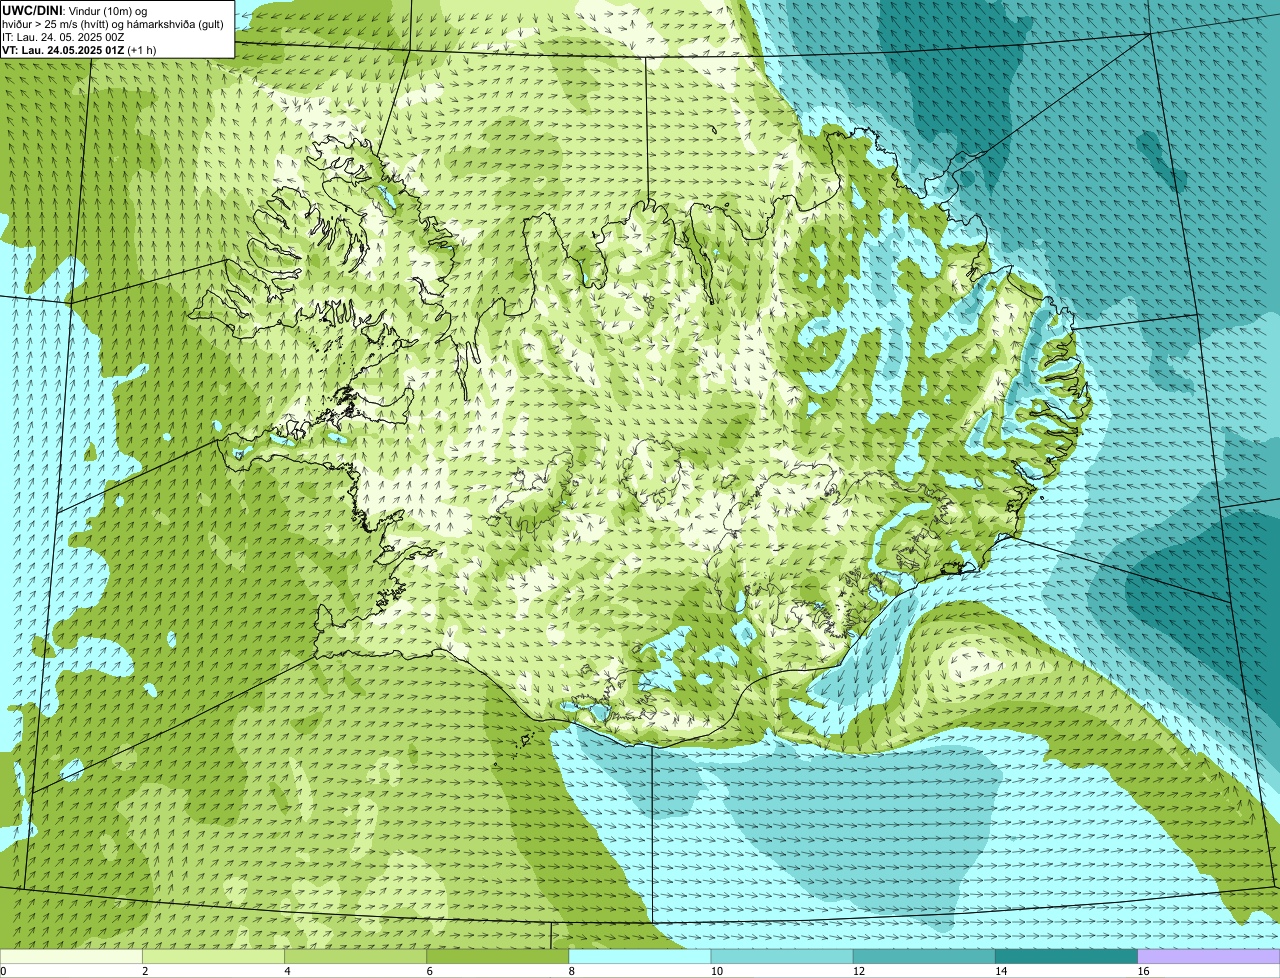Click the light green 2–4 legend color band
1280x978 pixels.
pyautogui.click(x=213, y=956)
